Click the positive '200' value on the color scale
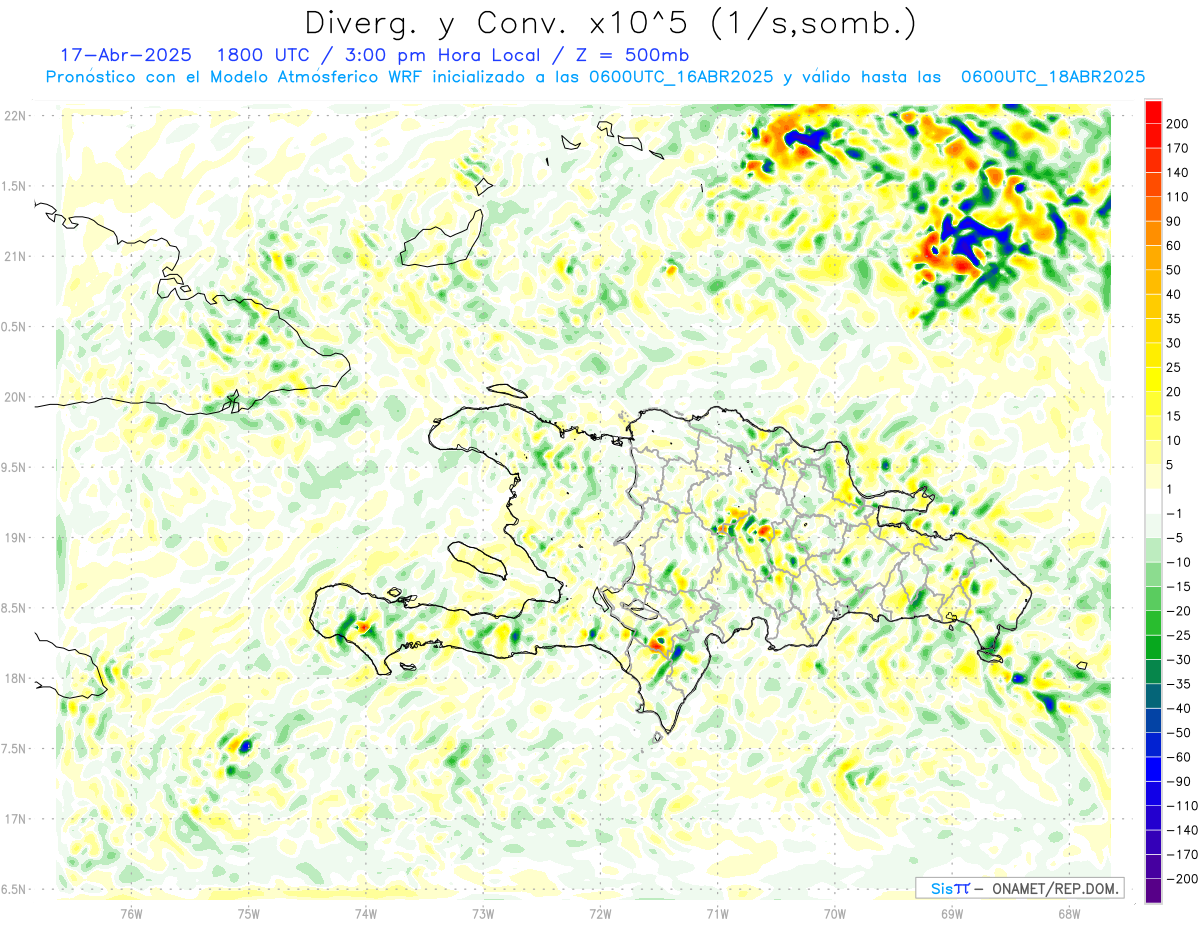 (x=1177, y=122)
